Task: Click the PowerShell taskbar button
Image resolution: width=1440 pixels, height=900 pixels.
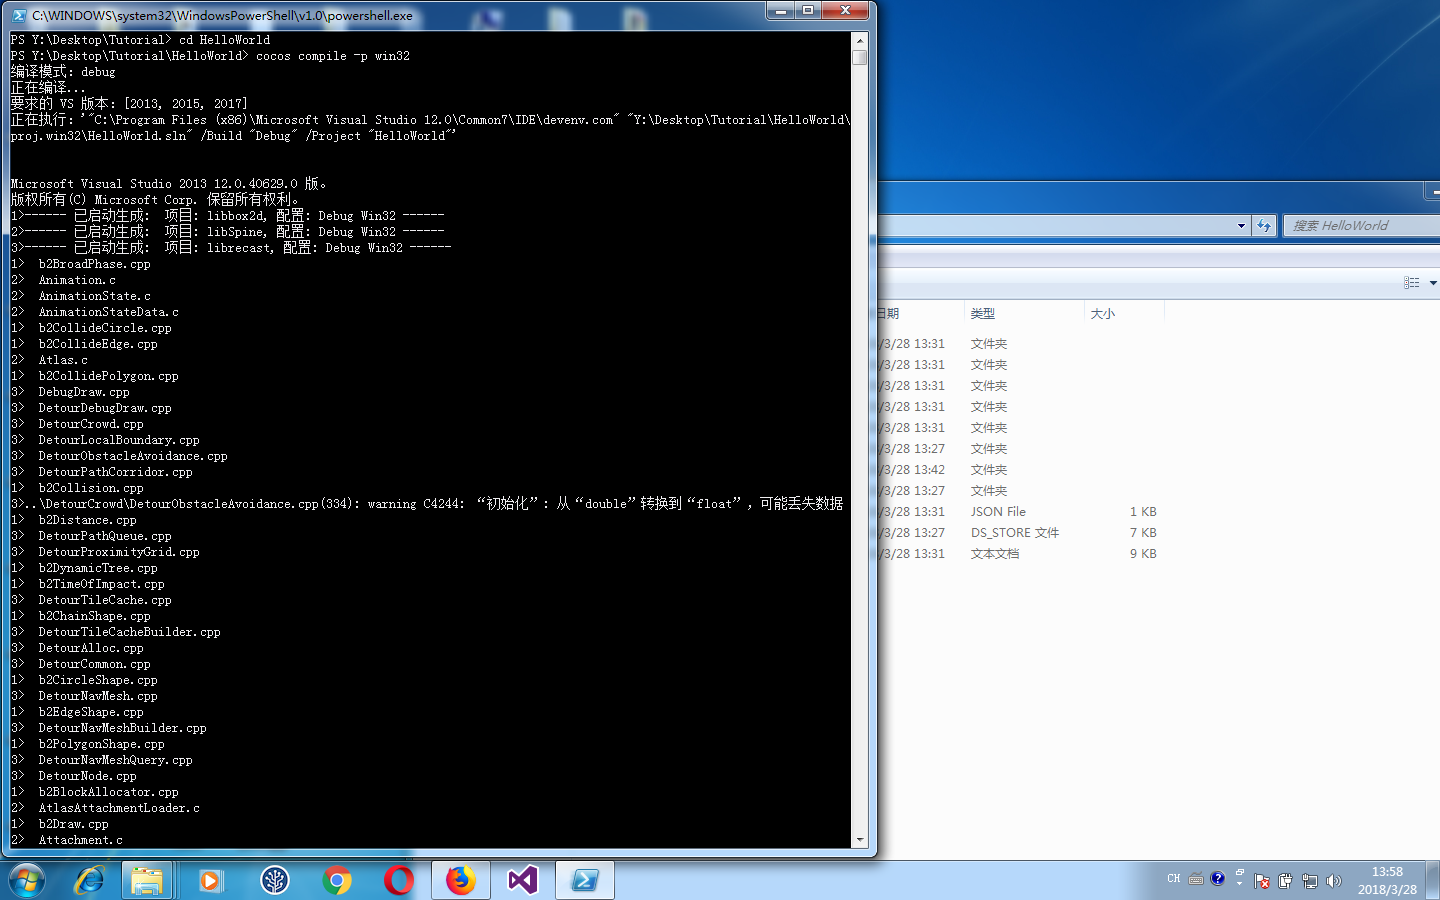Action: (585, 880)
